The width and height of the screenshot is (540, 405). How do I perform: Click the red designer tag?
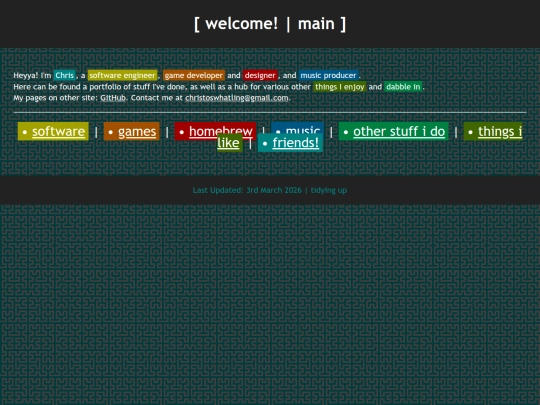(260, 75)
